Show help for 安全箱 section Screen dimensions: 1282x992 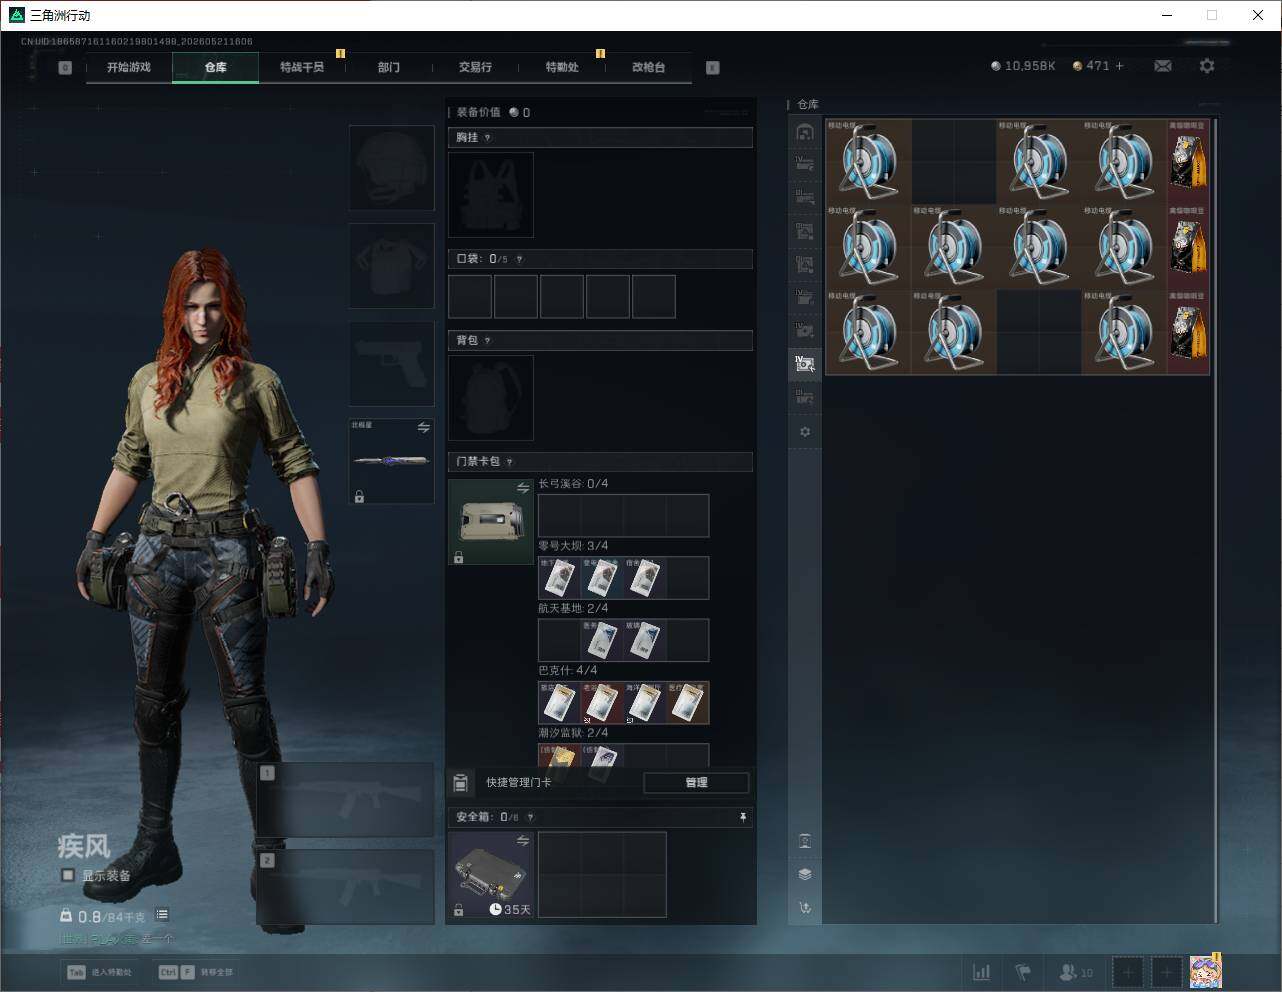click(530, 818)
